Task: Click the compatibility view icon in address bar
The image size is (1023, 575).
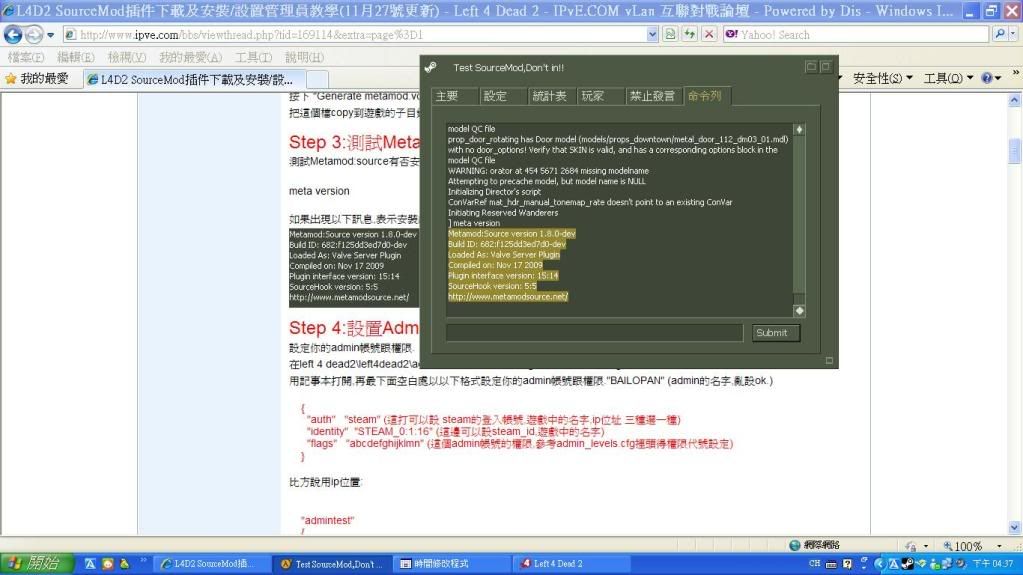Action: [670, 34]
